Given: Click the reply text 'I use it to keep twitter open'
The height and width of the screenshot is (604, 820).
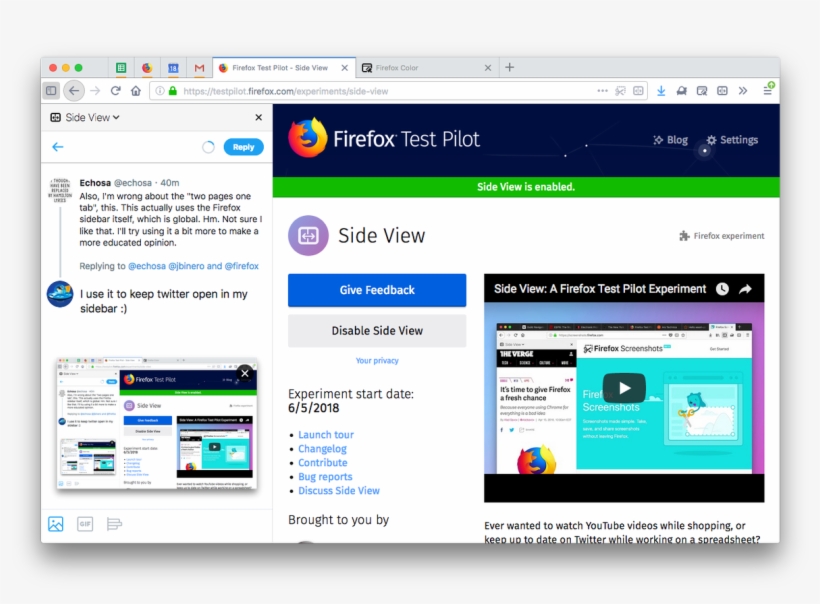Looking at the screenshot, I should coord(164,301).
